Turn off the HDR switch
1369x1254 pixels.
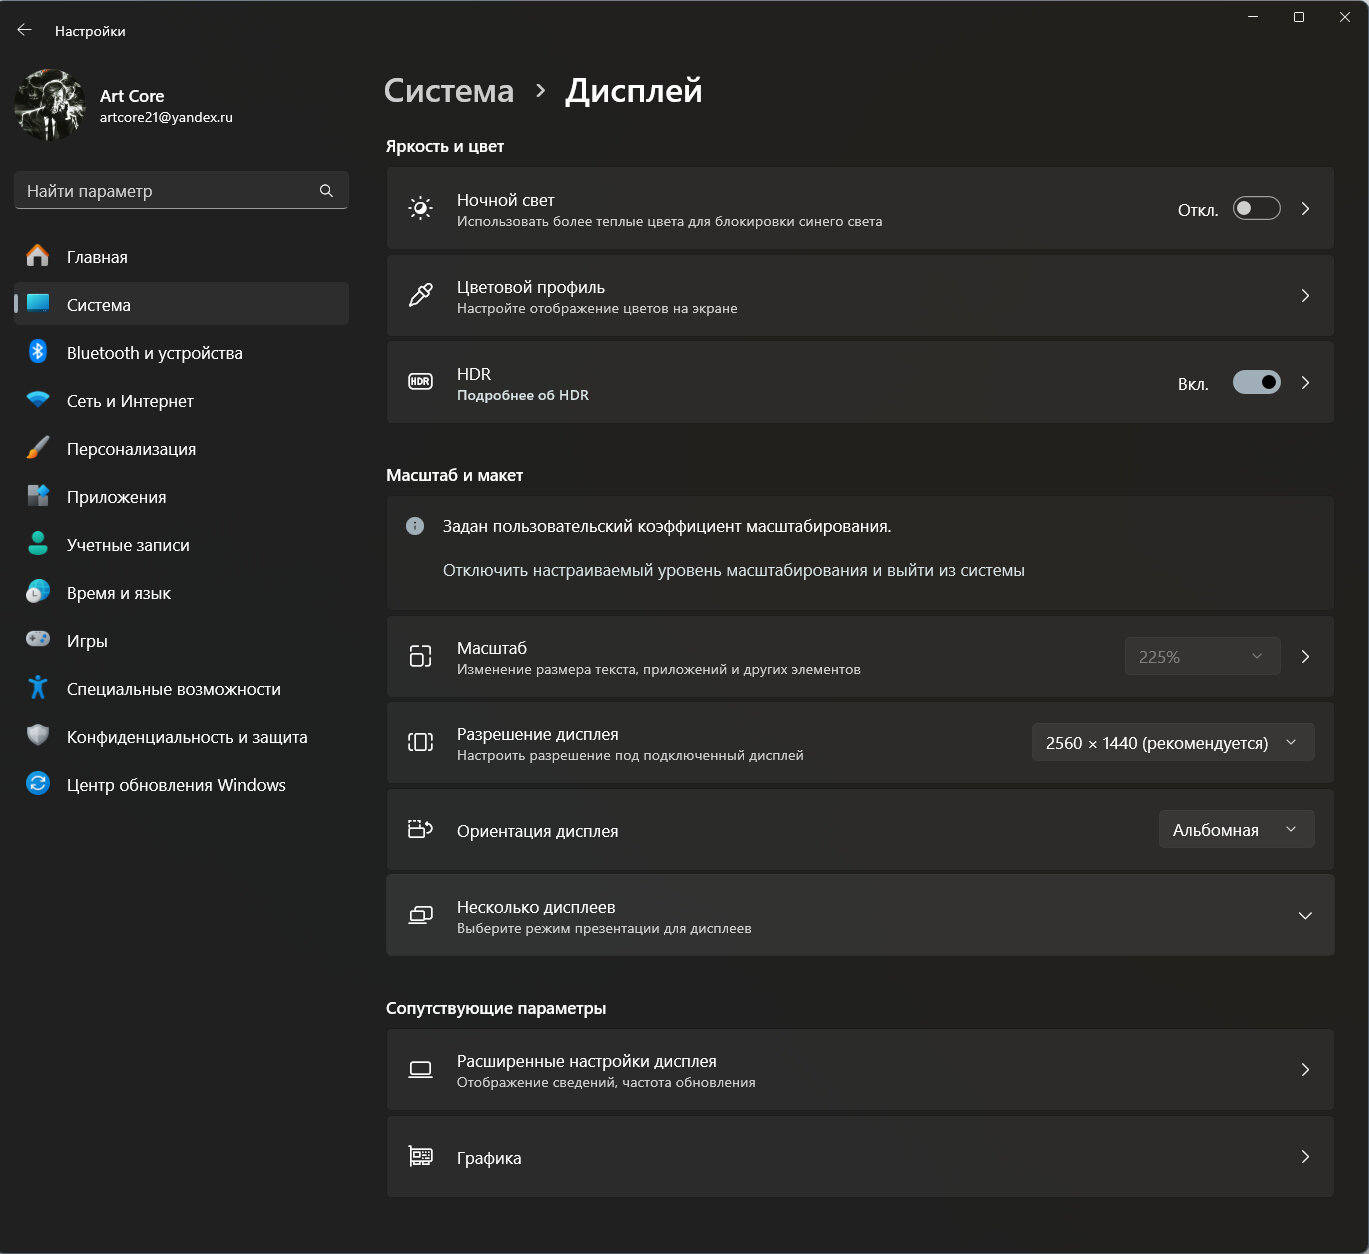[x=1256, y=382]
